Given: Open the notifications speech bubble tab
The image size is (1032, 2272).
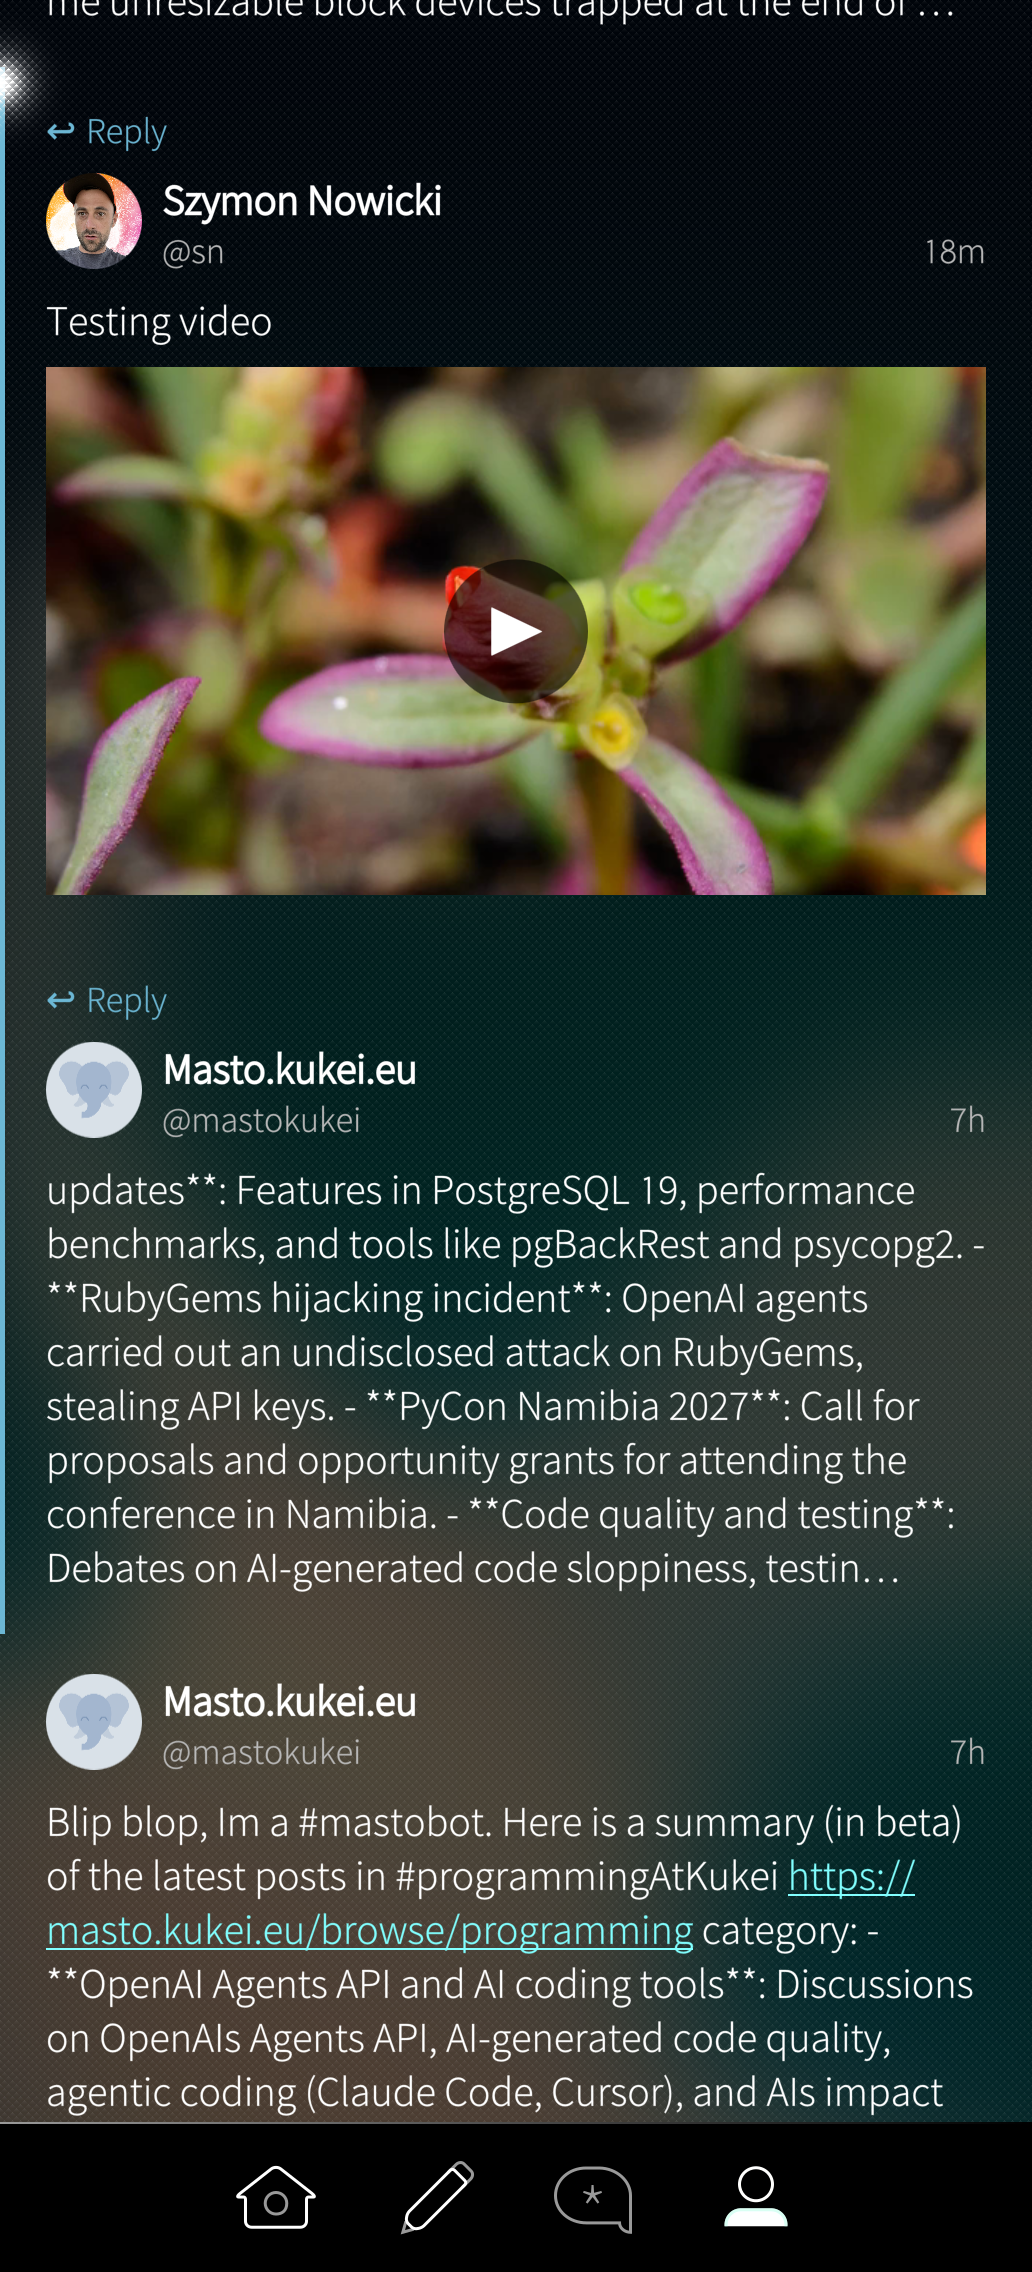Looking at the screenshot, I should coord(593,2198).
